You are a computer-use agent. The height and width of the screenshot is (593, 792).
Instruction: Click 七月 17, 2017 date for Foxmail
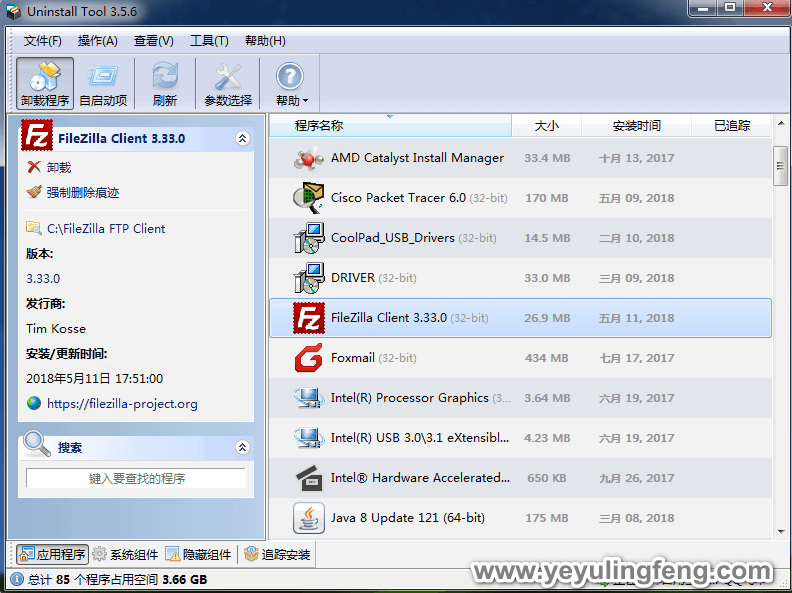(x=636, y=358)
